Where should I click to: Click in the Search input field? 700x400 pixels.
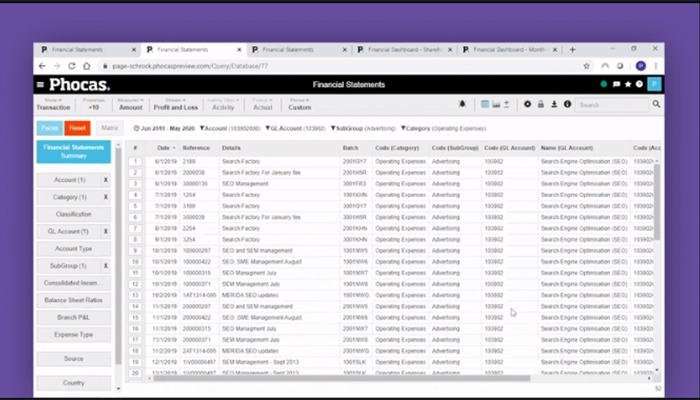tap(612, 105)
